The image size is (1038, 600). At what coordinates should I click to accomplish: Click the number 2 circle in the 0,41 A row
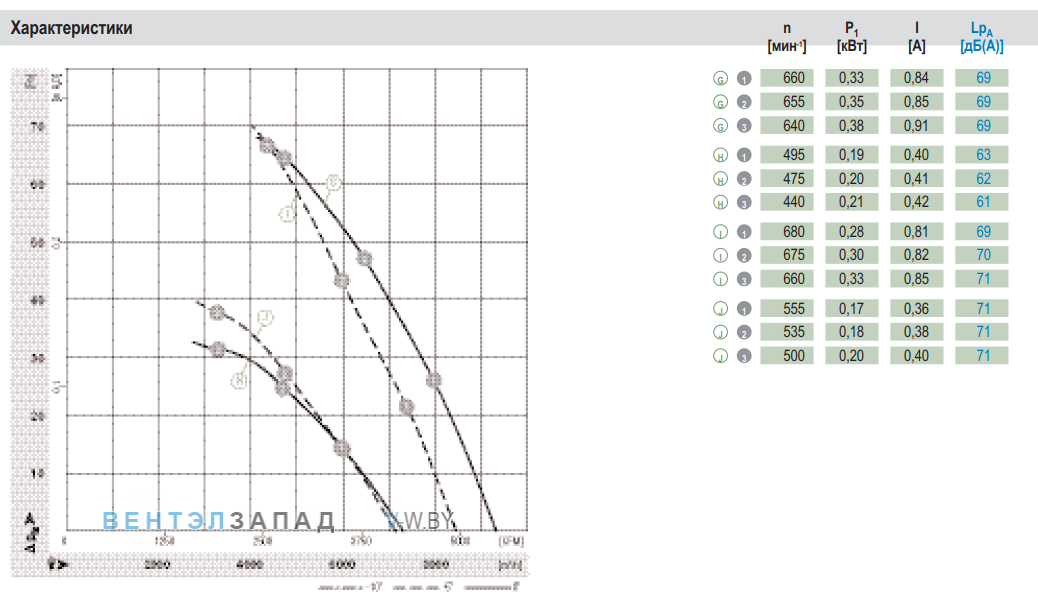coord(744,179)
